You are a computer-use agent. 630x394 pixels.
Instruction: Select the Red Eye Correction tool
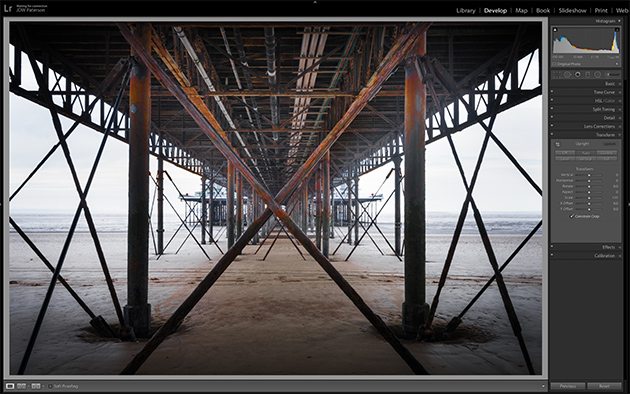[578, 74]
